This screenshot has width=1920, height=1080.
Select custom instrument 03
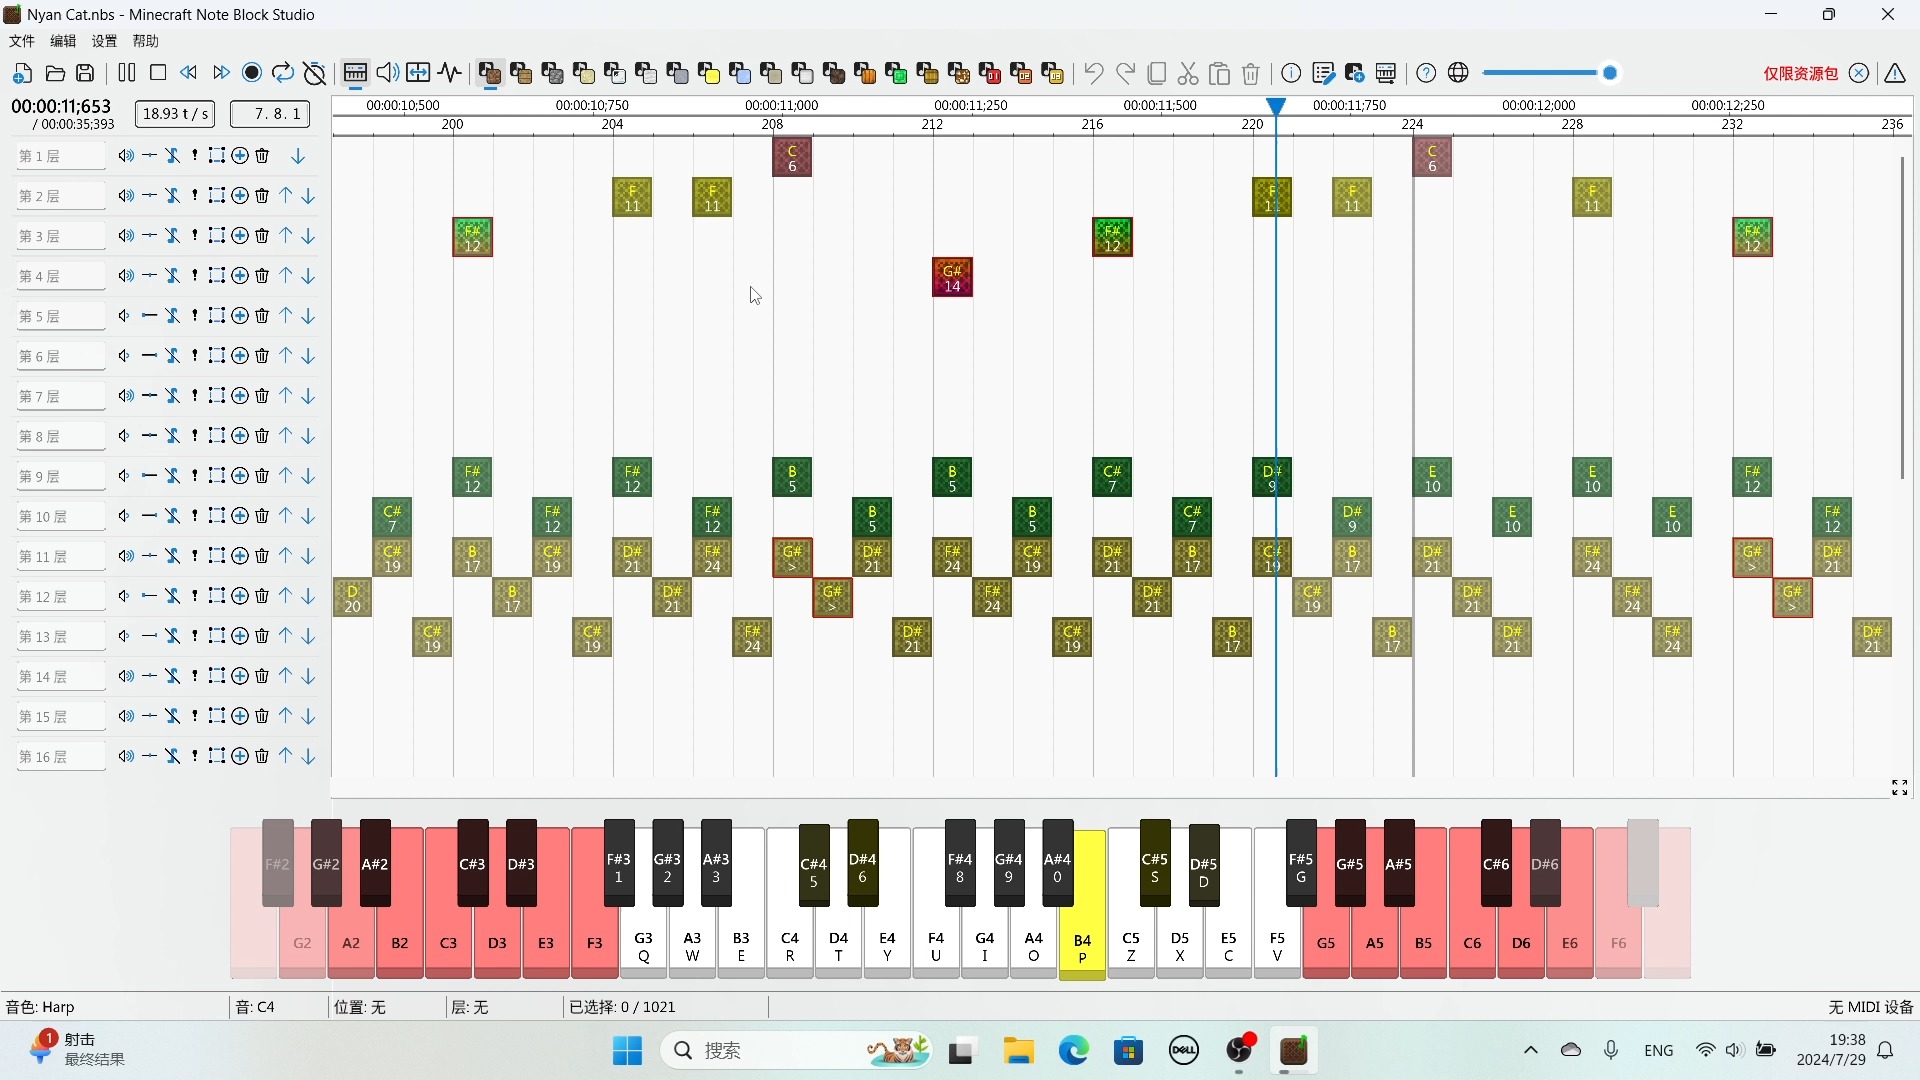(x=1053, y=73)
